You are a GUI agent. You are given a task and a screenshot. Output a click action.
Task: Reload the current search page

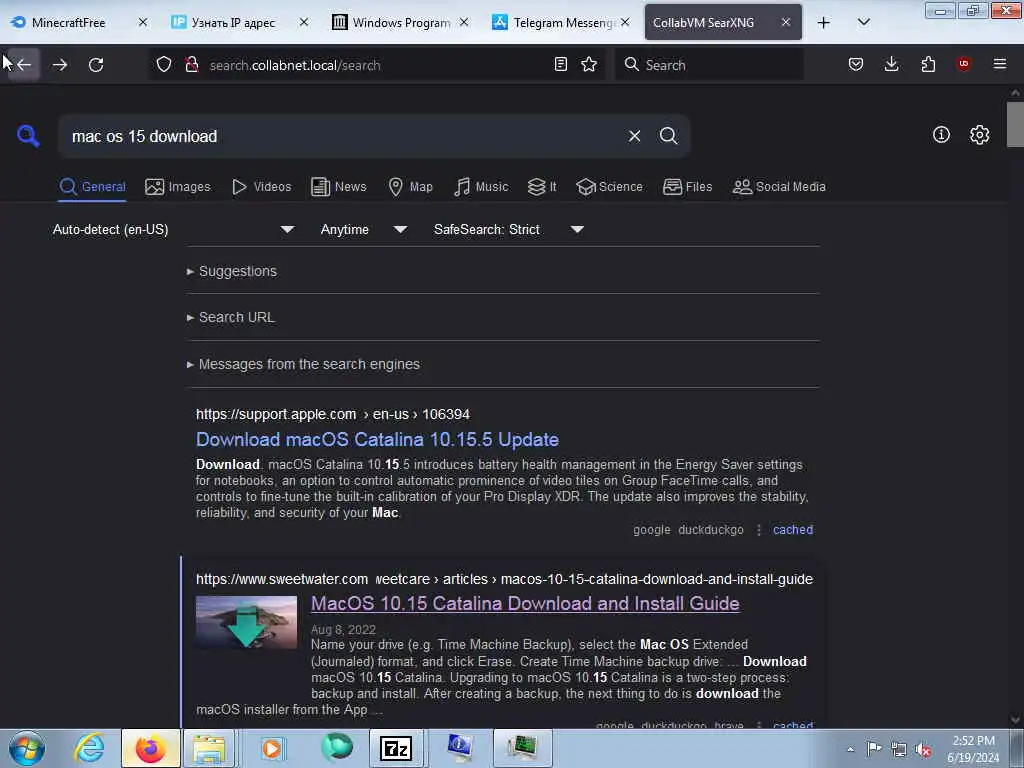96,65
